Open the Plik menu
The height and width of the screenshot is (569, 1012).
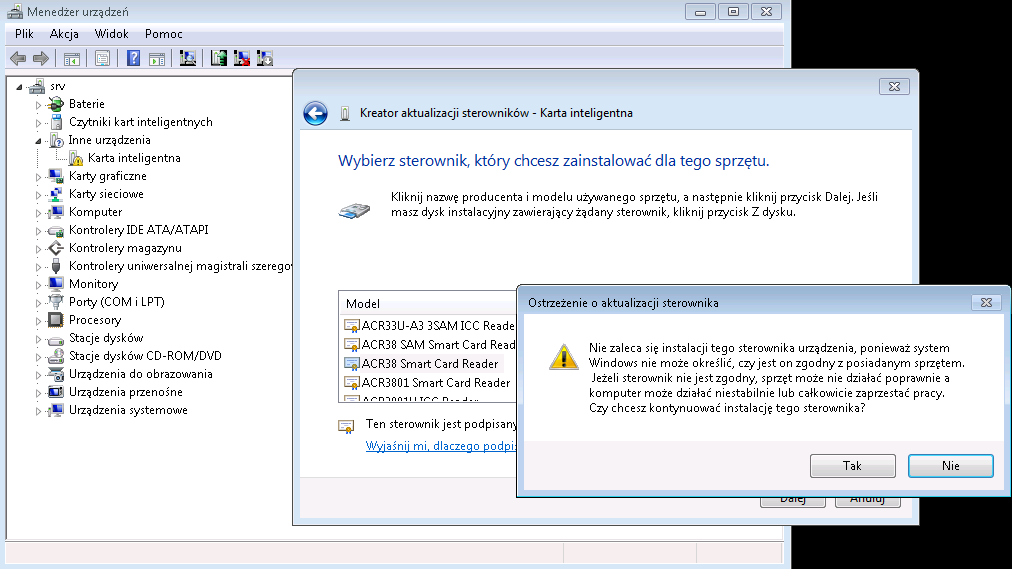pyautogui.click(x=25, y=34)
